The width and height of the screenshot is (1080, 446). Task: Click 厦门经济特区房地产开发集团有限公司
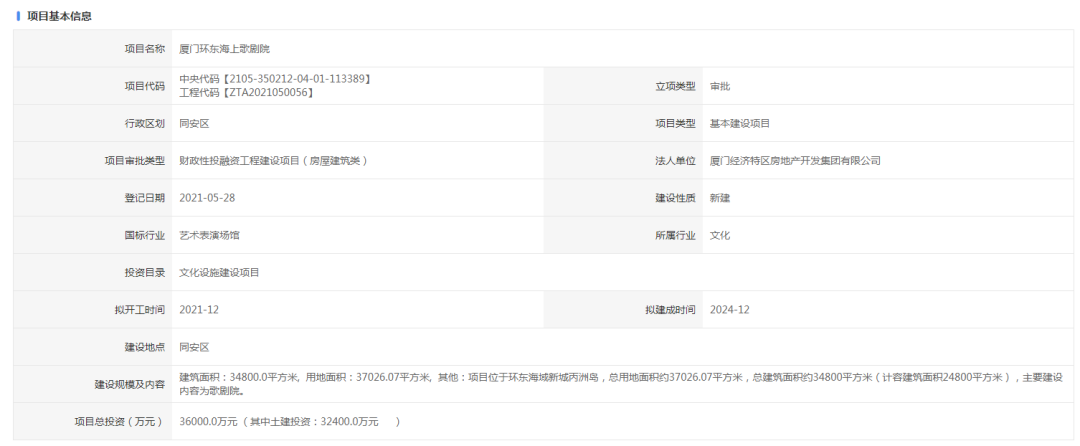click(795, 161)
